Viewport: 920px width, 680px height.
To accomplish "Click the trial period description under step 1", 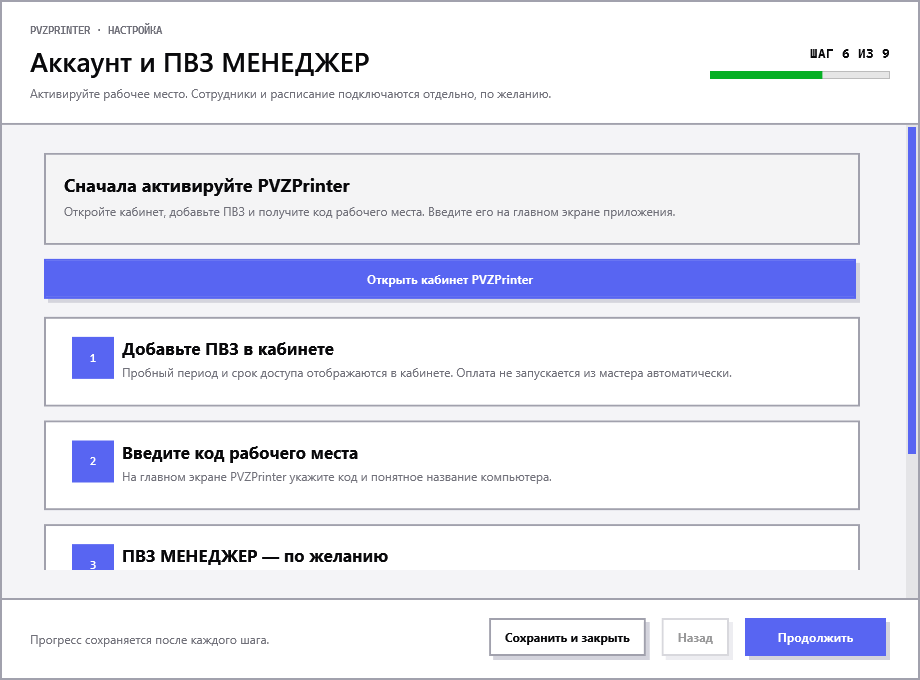I will (427, 373).
